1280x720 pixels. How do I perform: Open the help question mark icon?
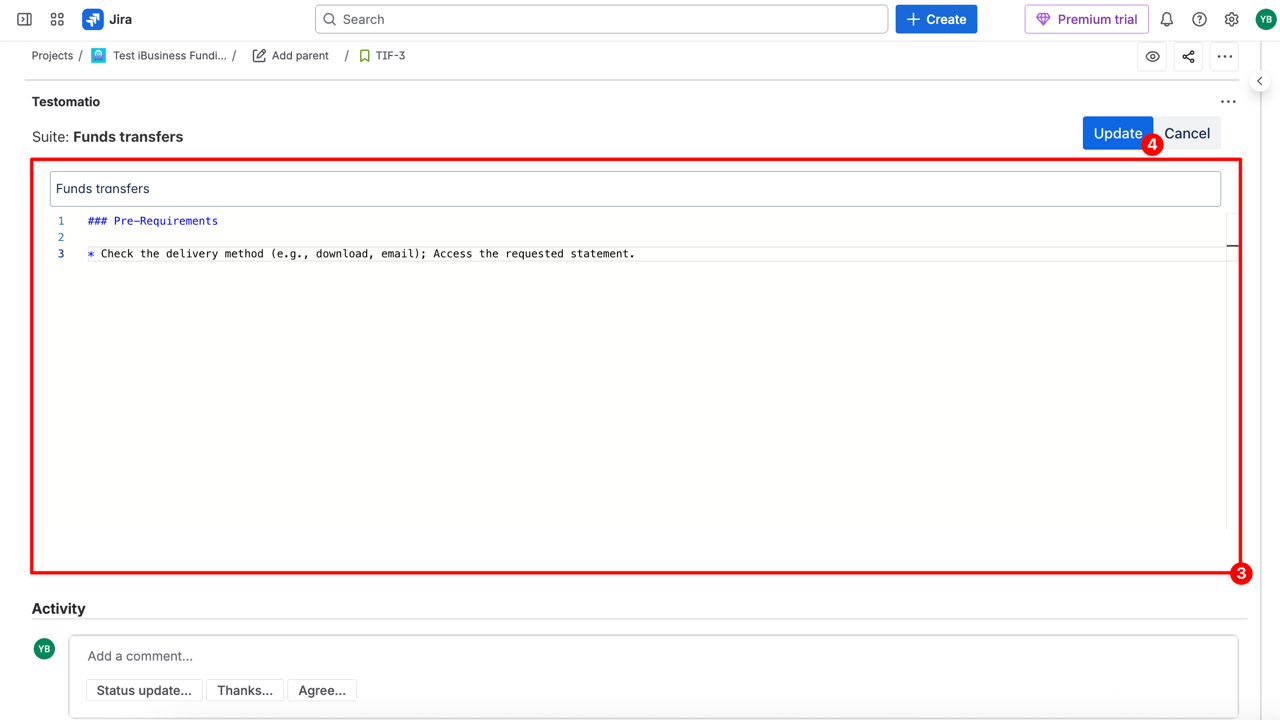coord(1199,19)
